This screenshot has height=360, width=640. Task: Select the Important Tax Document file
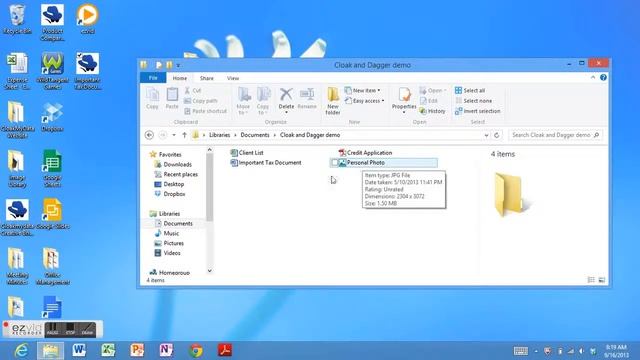266,162
